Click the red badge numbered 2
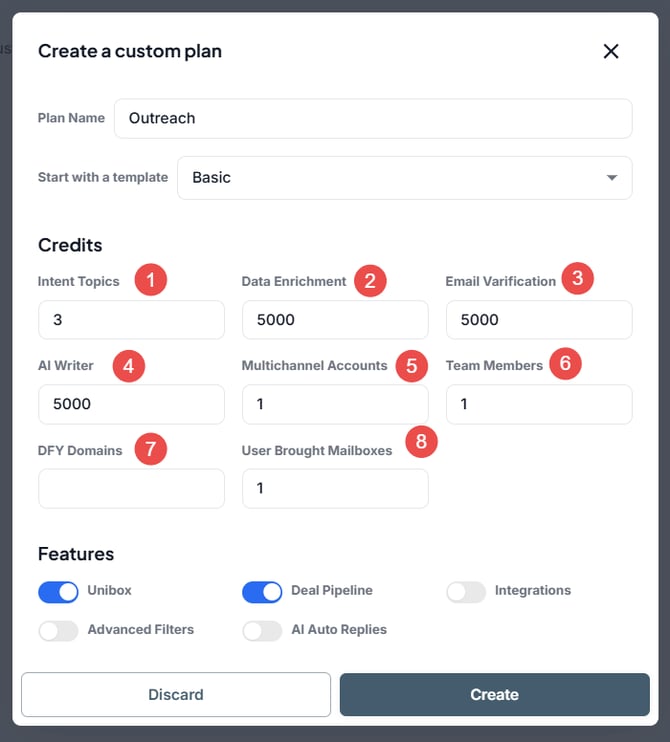Viewport: 670px width, 742px height. pyautogui.click(x=369, y=280)
